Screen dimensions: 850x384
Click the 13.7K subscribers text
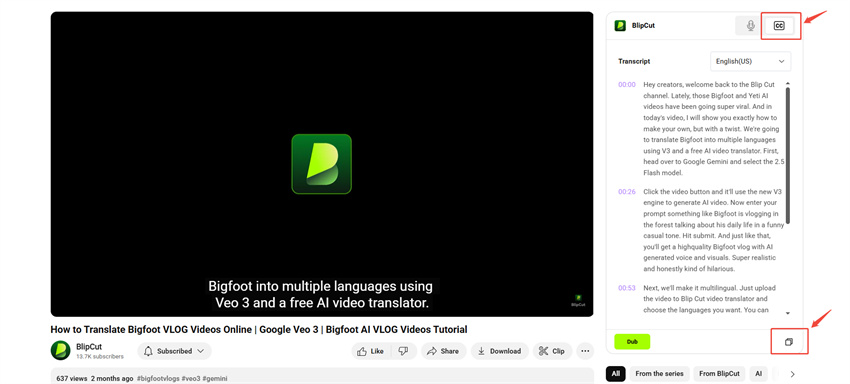click(100, 357)
